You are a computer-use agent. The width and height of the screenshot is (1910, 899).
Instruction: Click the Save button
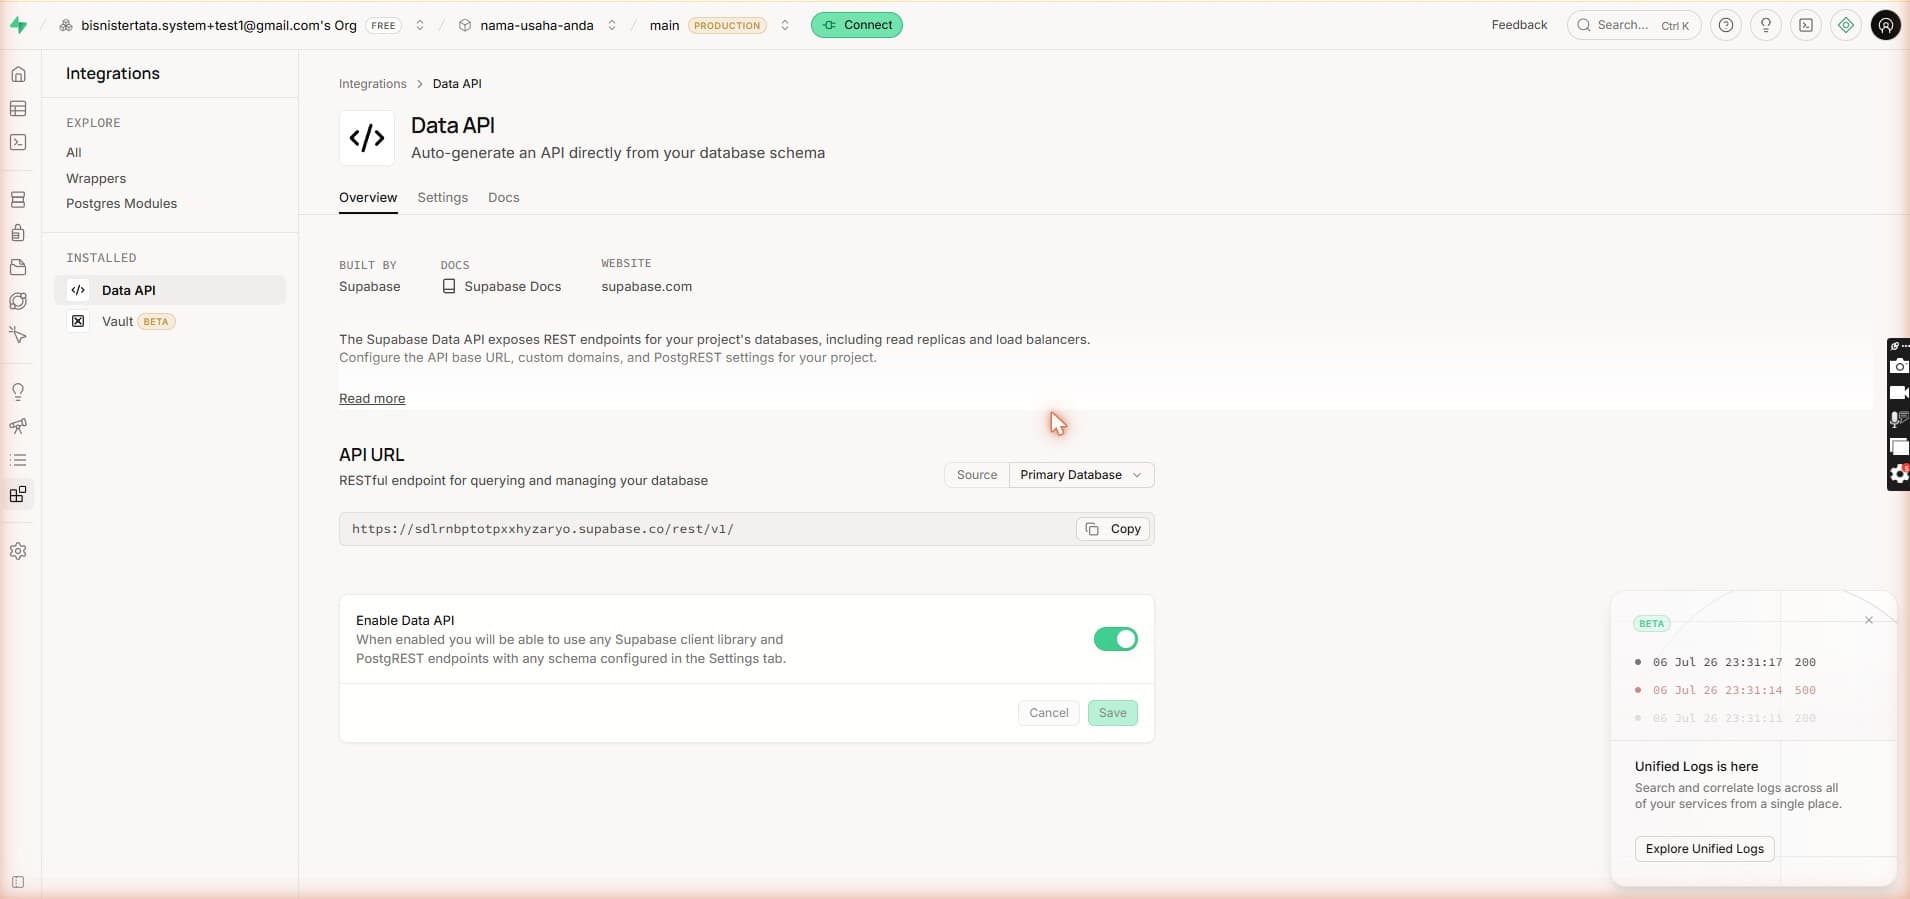1113,713
